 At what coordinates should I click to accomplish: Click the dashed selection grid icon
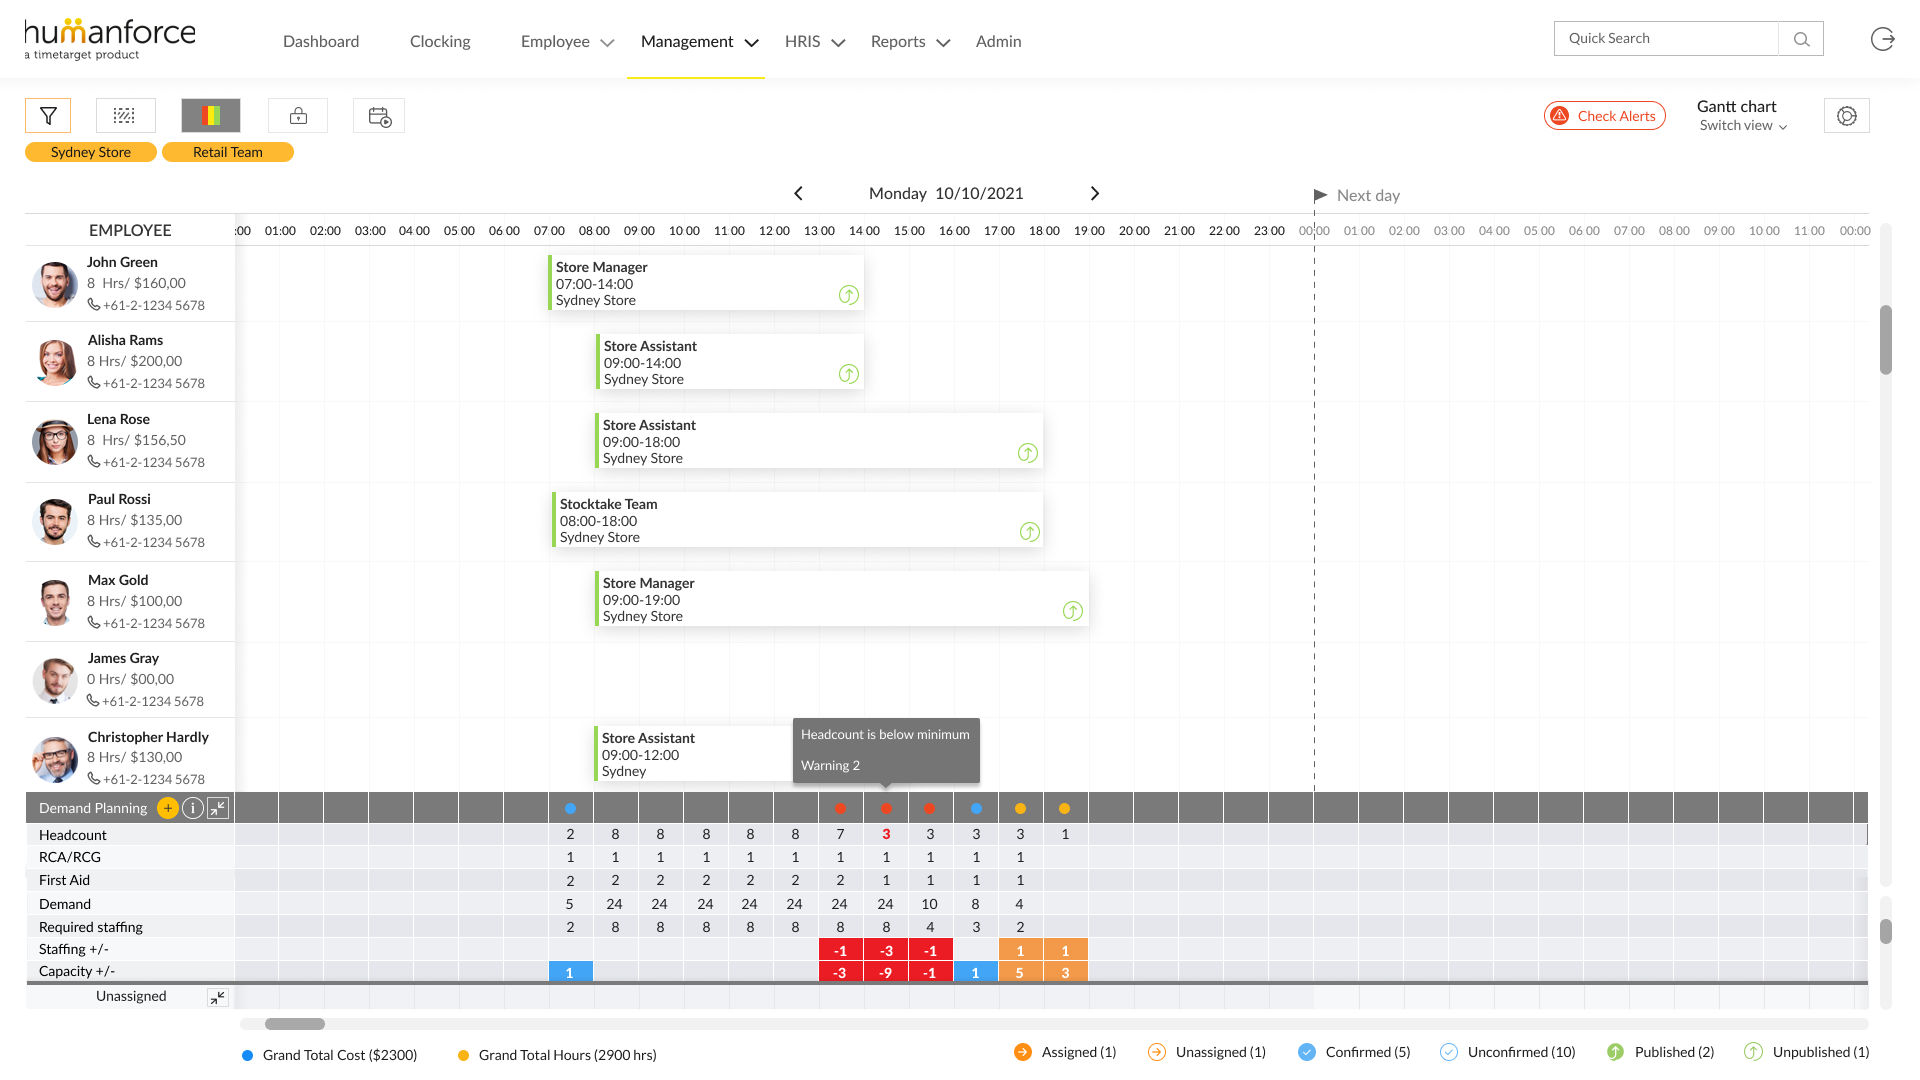click(x=125, y=116)
